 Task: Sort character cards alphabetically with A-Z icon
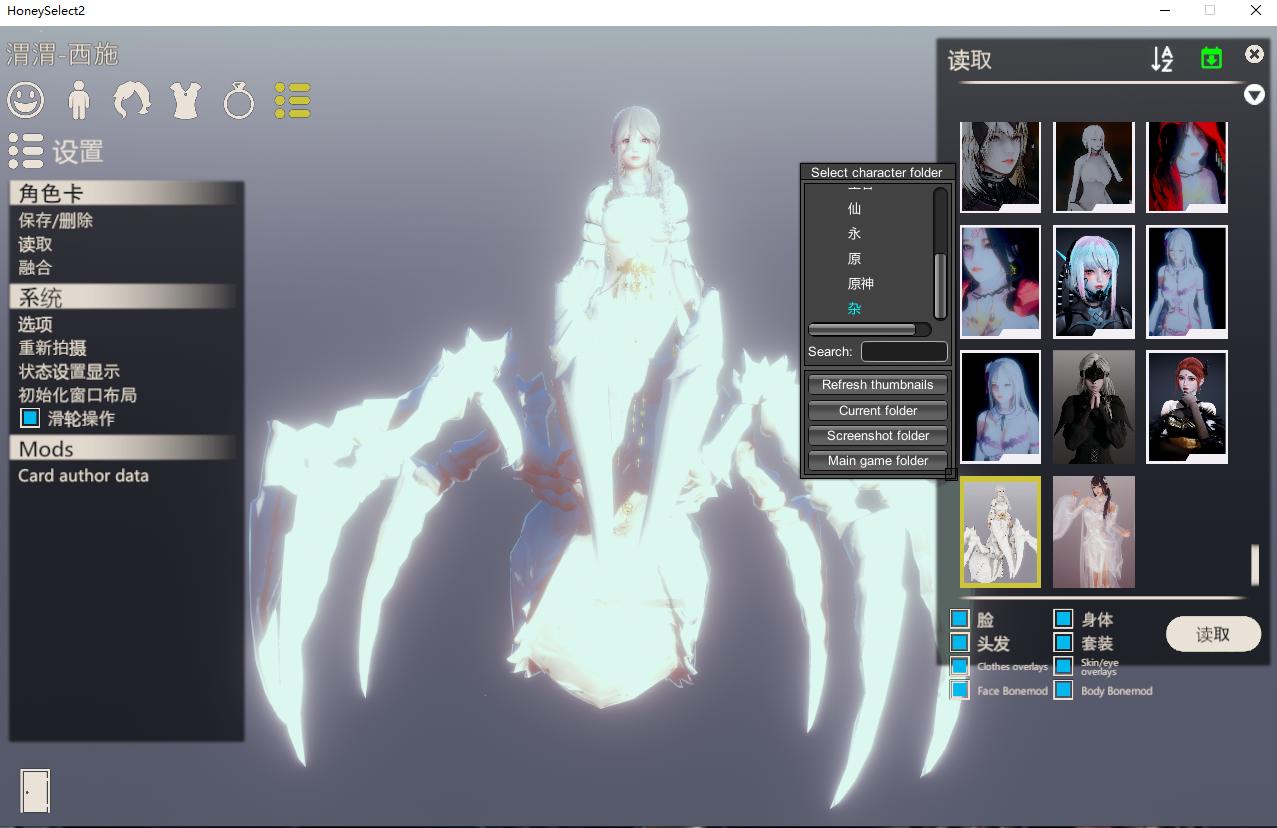point(1162,59)
